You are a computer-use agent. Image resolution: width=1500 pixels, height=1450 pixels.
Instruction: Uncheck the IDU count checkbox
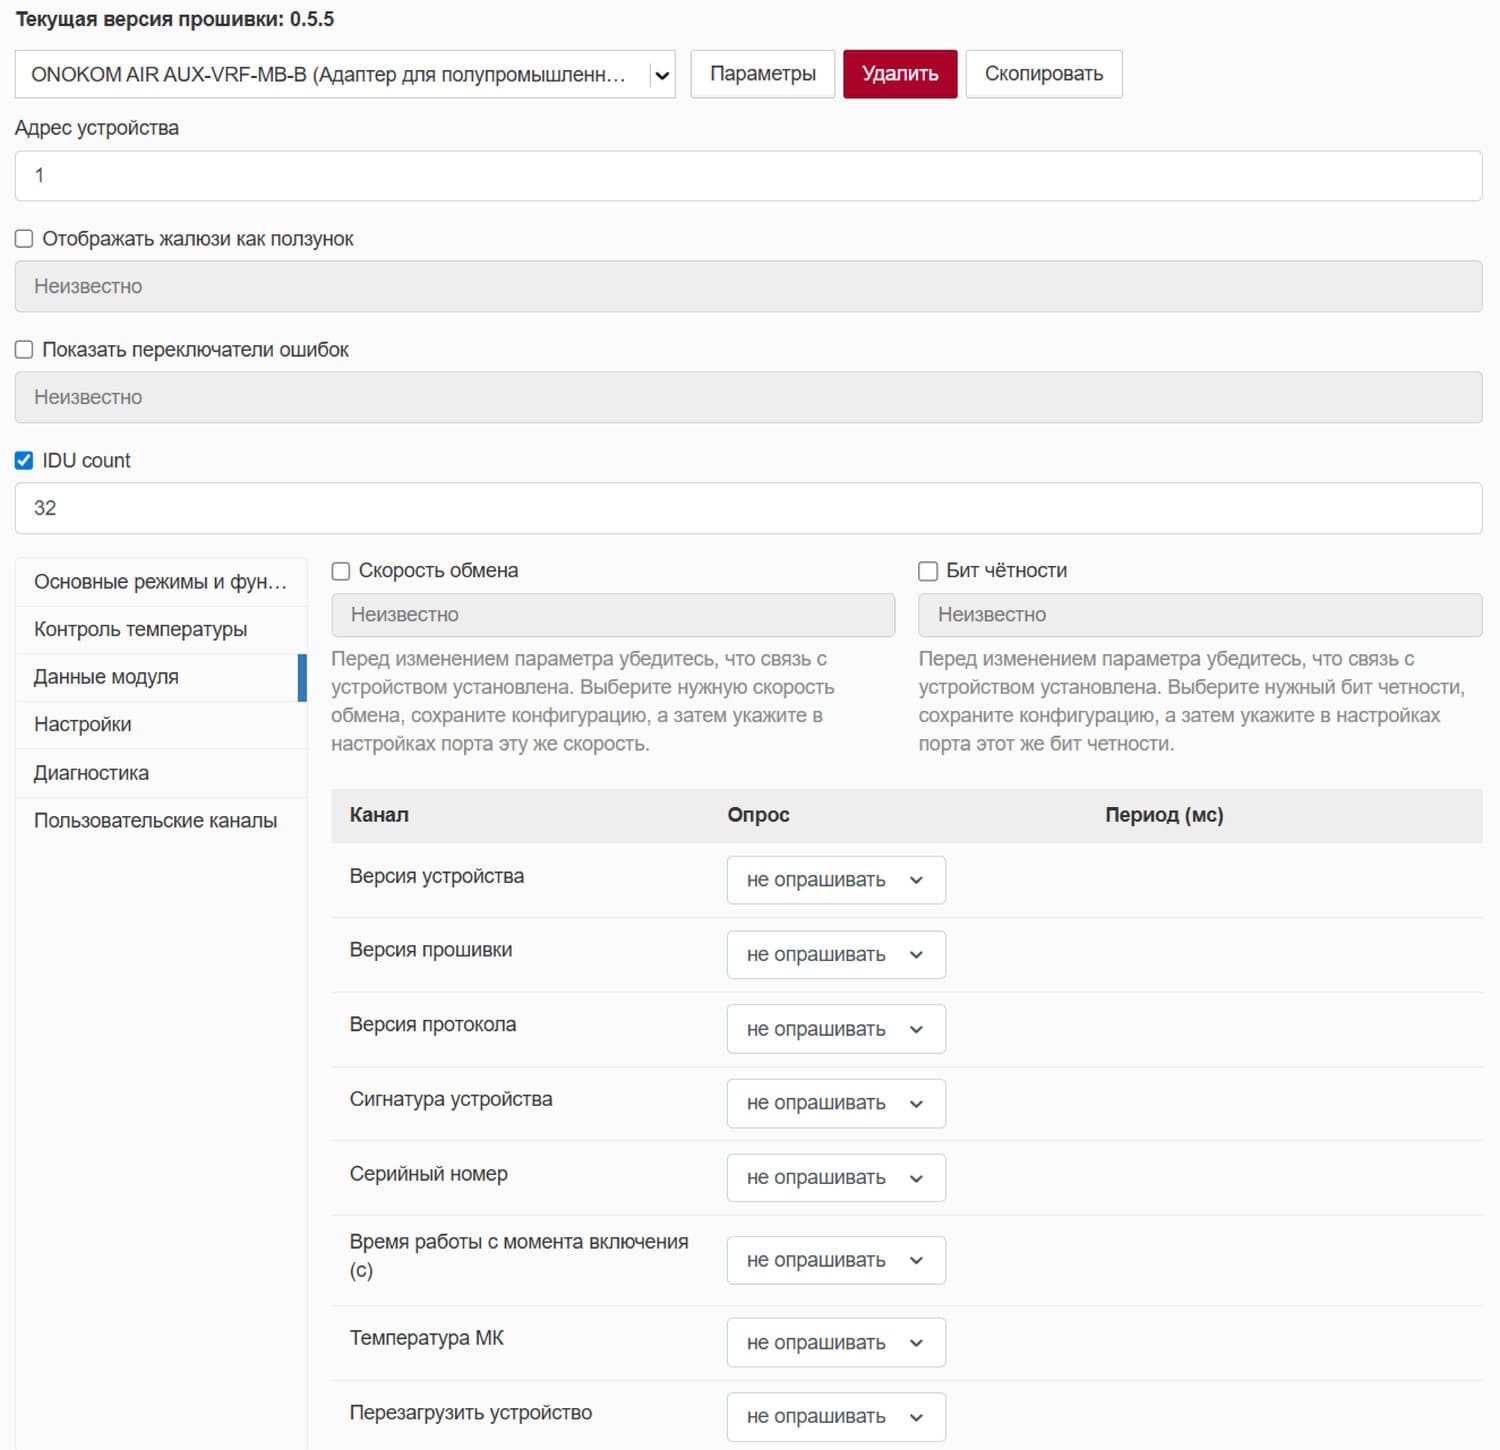coord(24,461)
